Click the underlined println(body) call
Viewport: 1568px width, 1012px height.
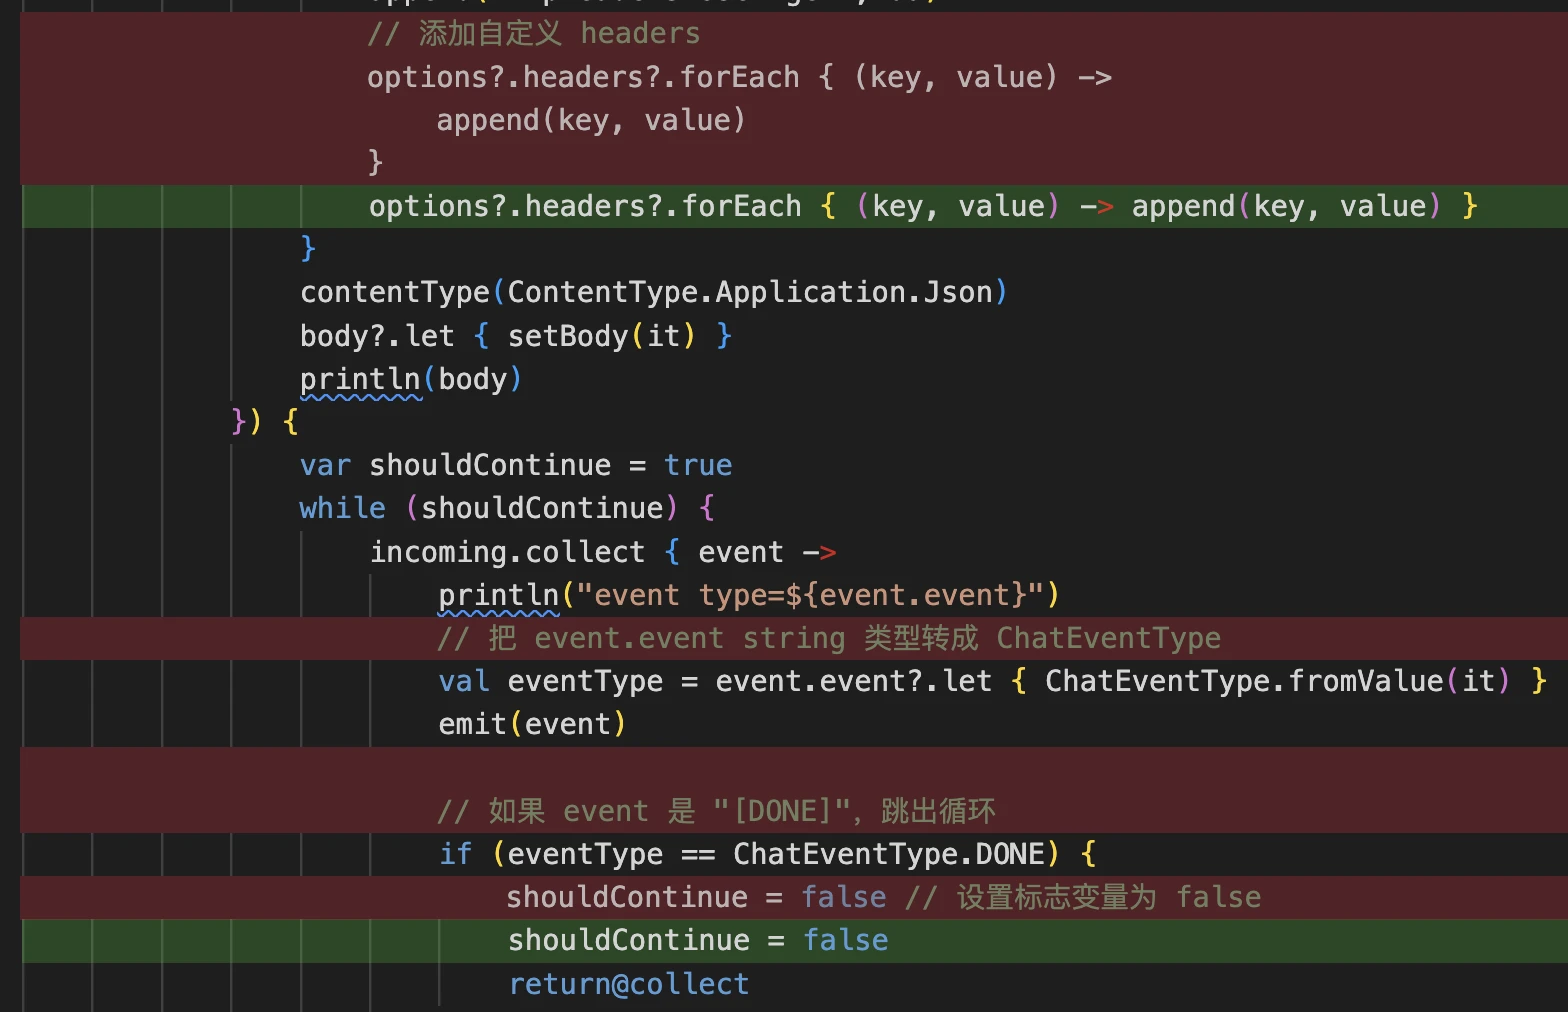[360, 379]
